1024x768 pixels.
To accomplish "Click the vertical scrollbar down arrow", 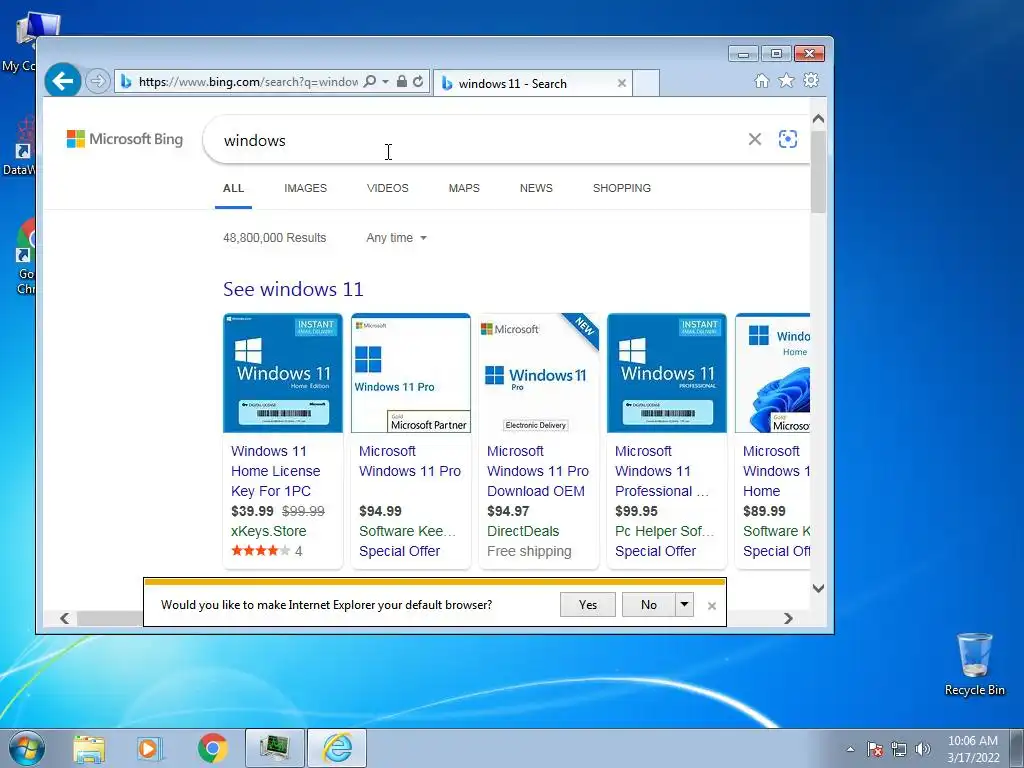I will pyautogui.click(x=818, y=588).
